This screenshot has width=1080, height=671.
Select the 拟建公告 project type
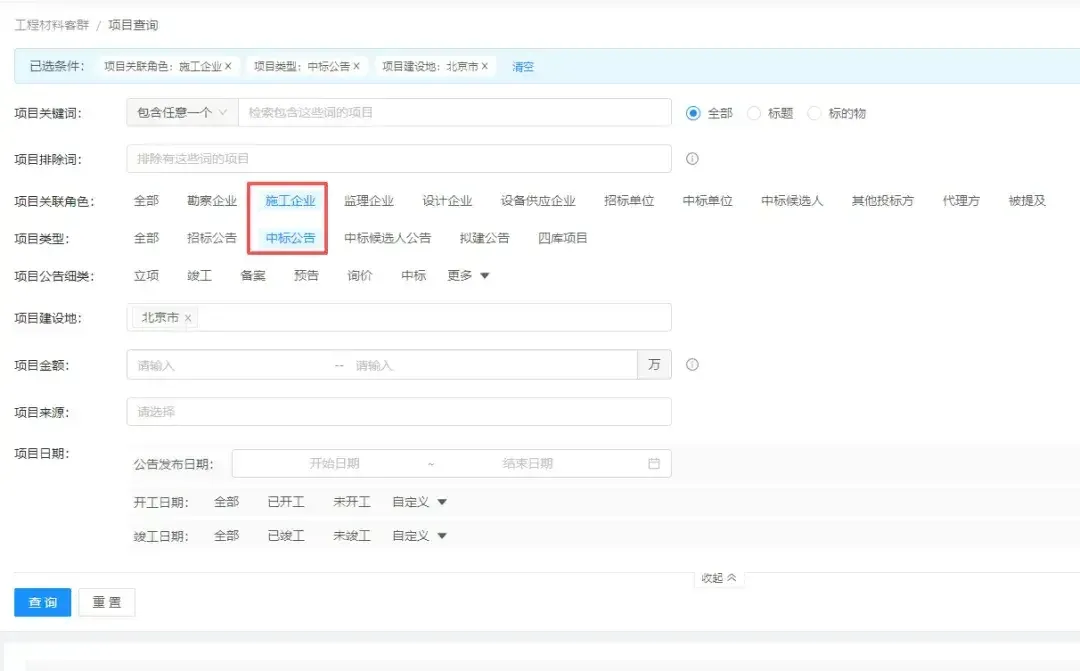tap(484, 238)
